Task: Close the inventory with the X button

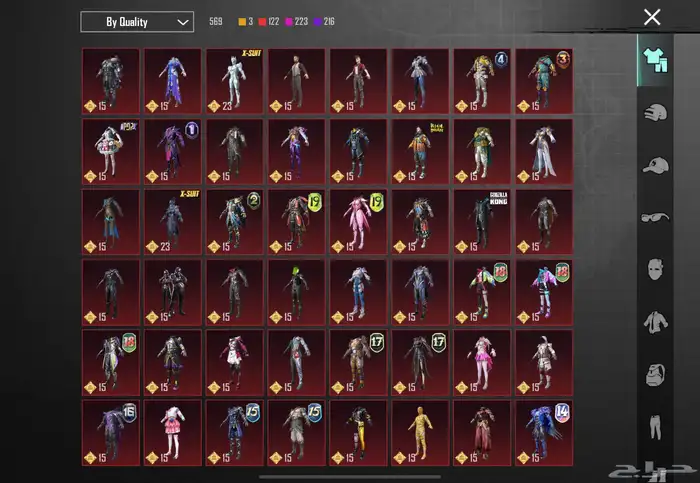Action: click(x=652, y=17)
